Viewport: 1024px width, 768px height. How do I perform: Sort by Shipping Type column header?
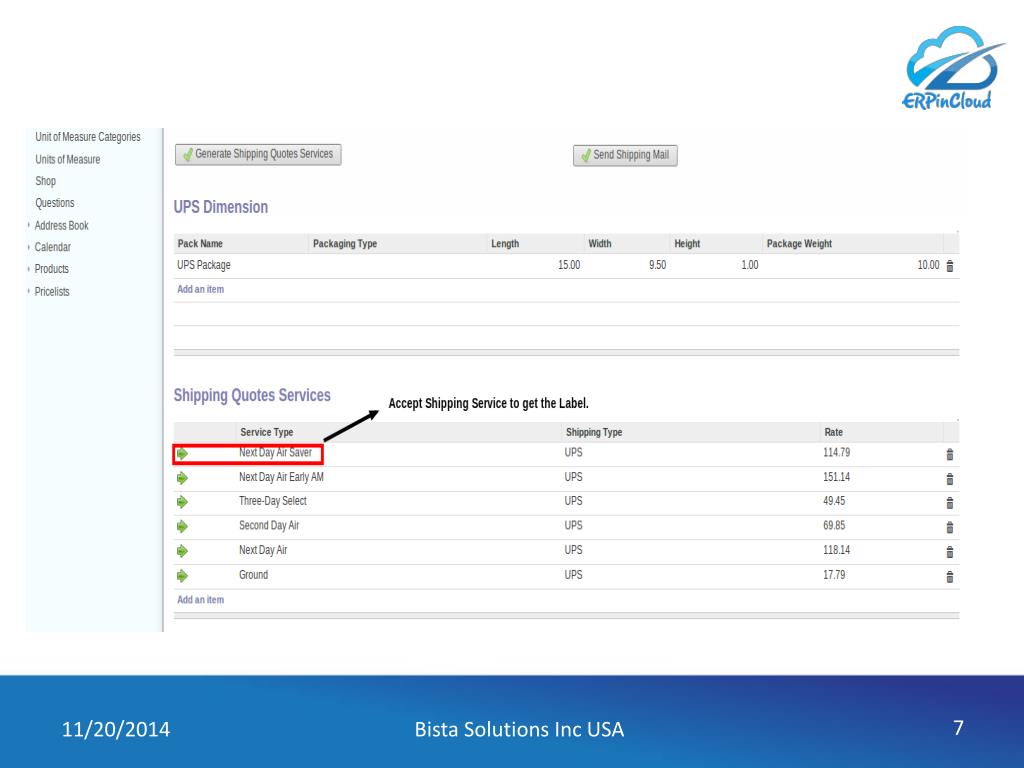point(594,432)
